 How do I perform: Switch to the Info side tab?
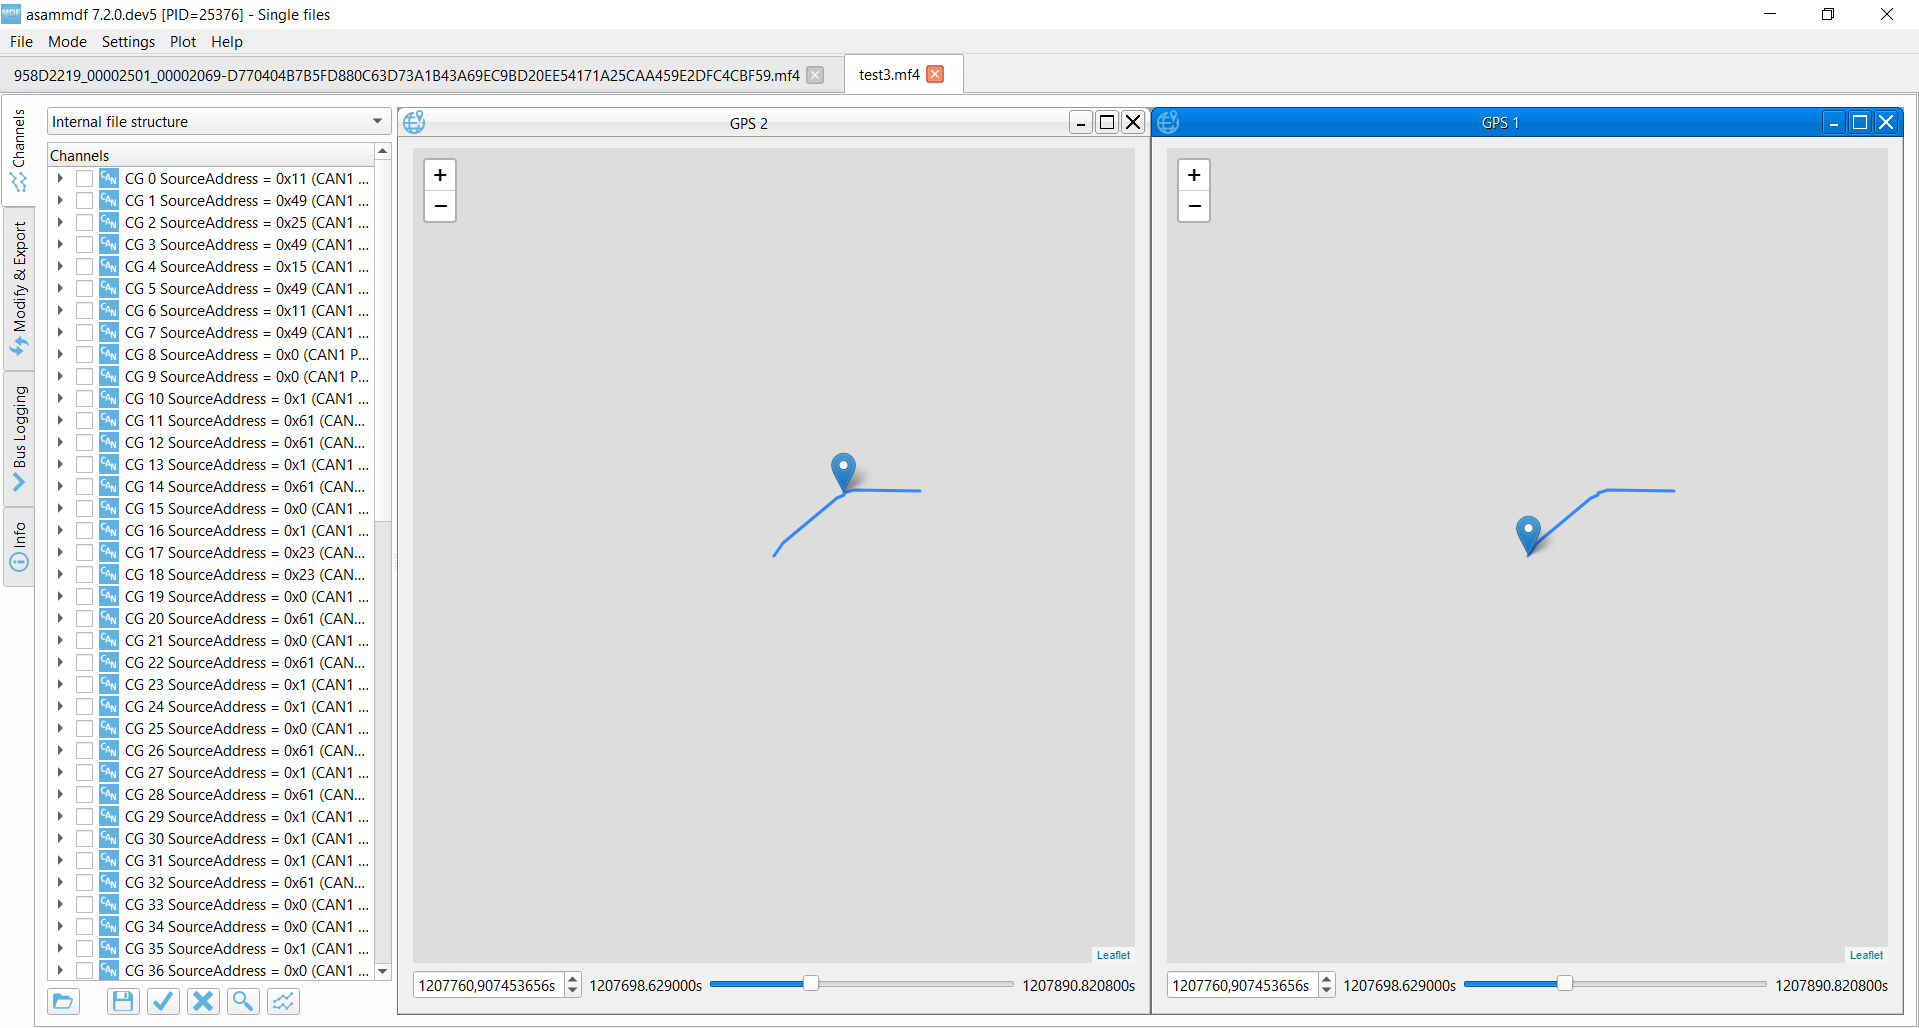19,546
